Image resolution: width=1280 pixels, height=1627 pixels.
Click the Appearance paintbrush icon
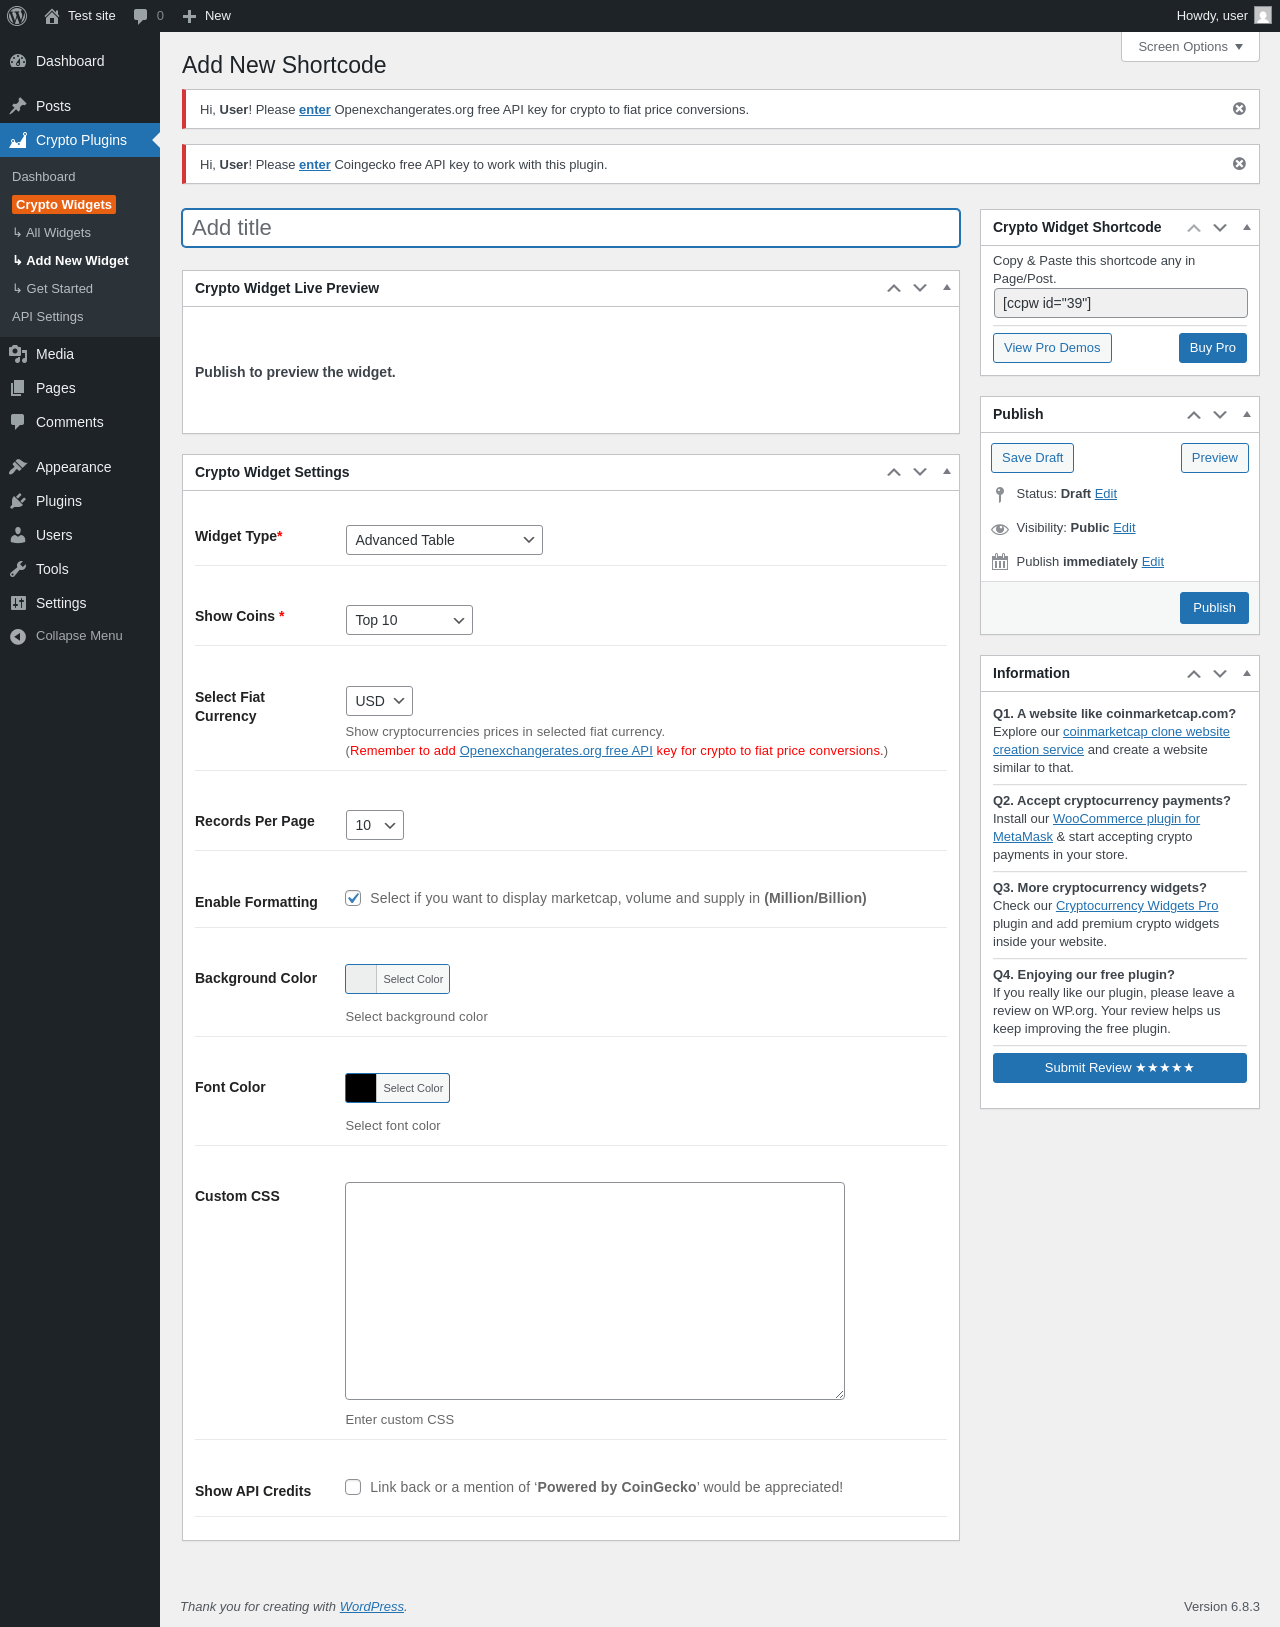18,467
